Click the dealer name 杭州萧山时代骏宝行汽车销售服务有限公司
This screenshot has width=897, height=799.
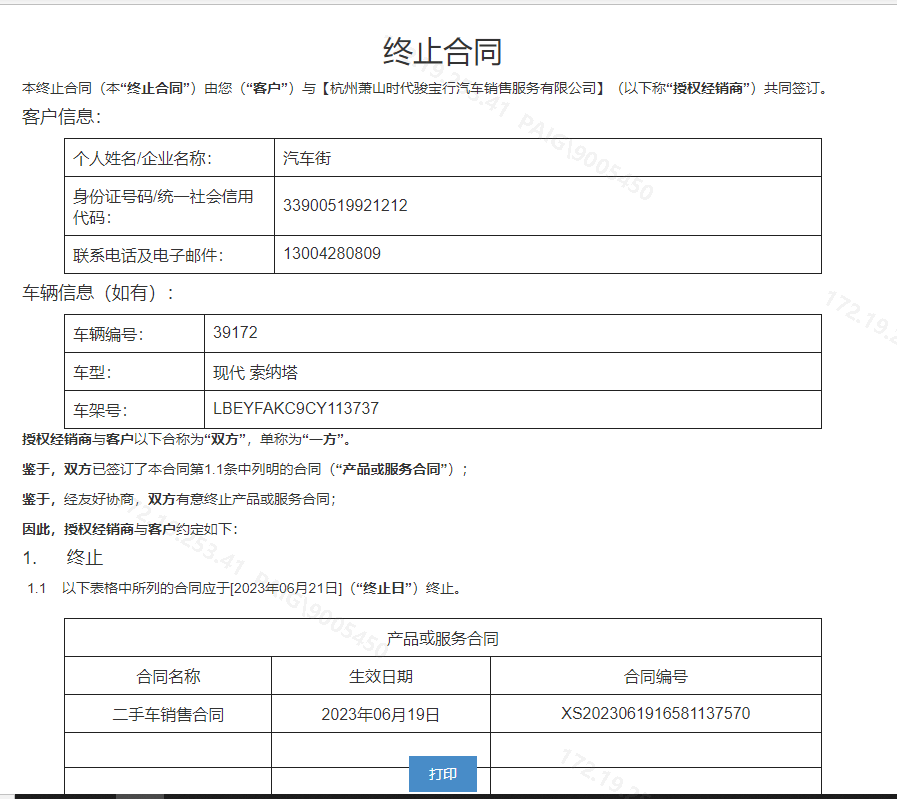[x=463, y=88]
